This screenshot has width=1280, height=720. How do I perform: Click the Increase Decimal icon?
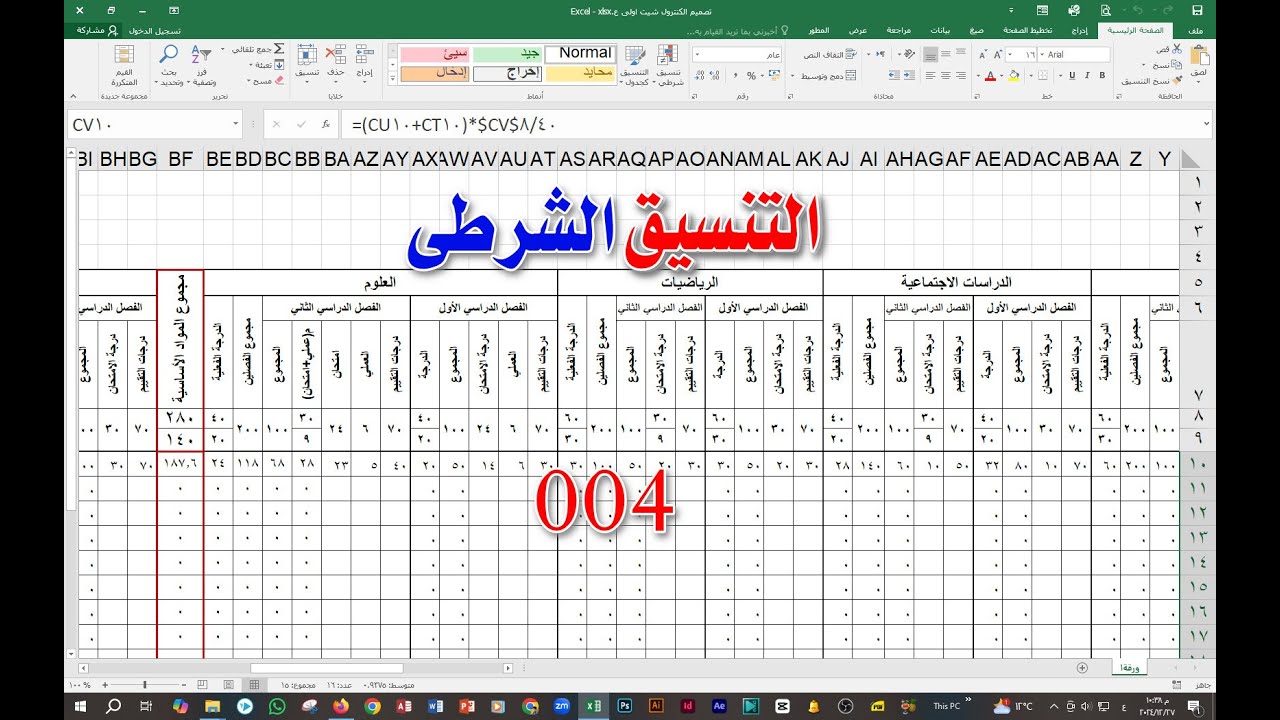pos(713,76)
